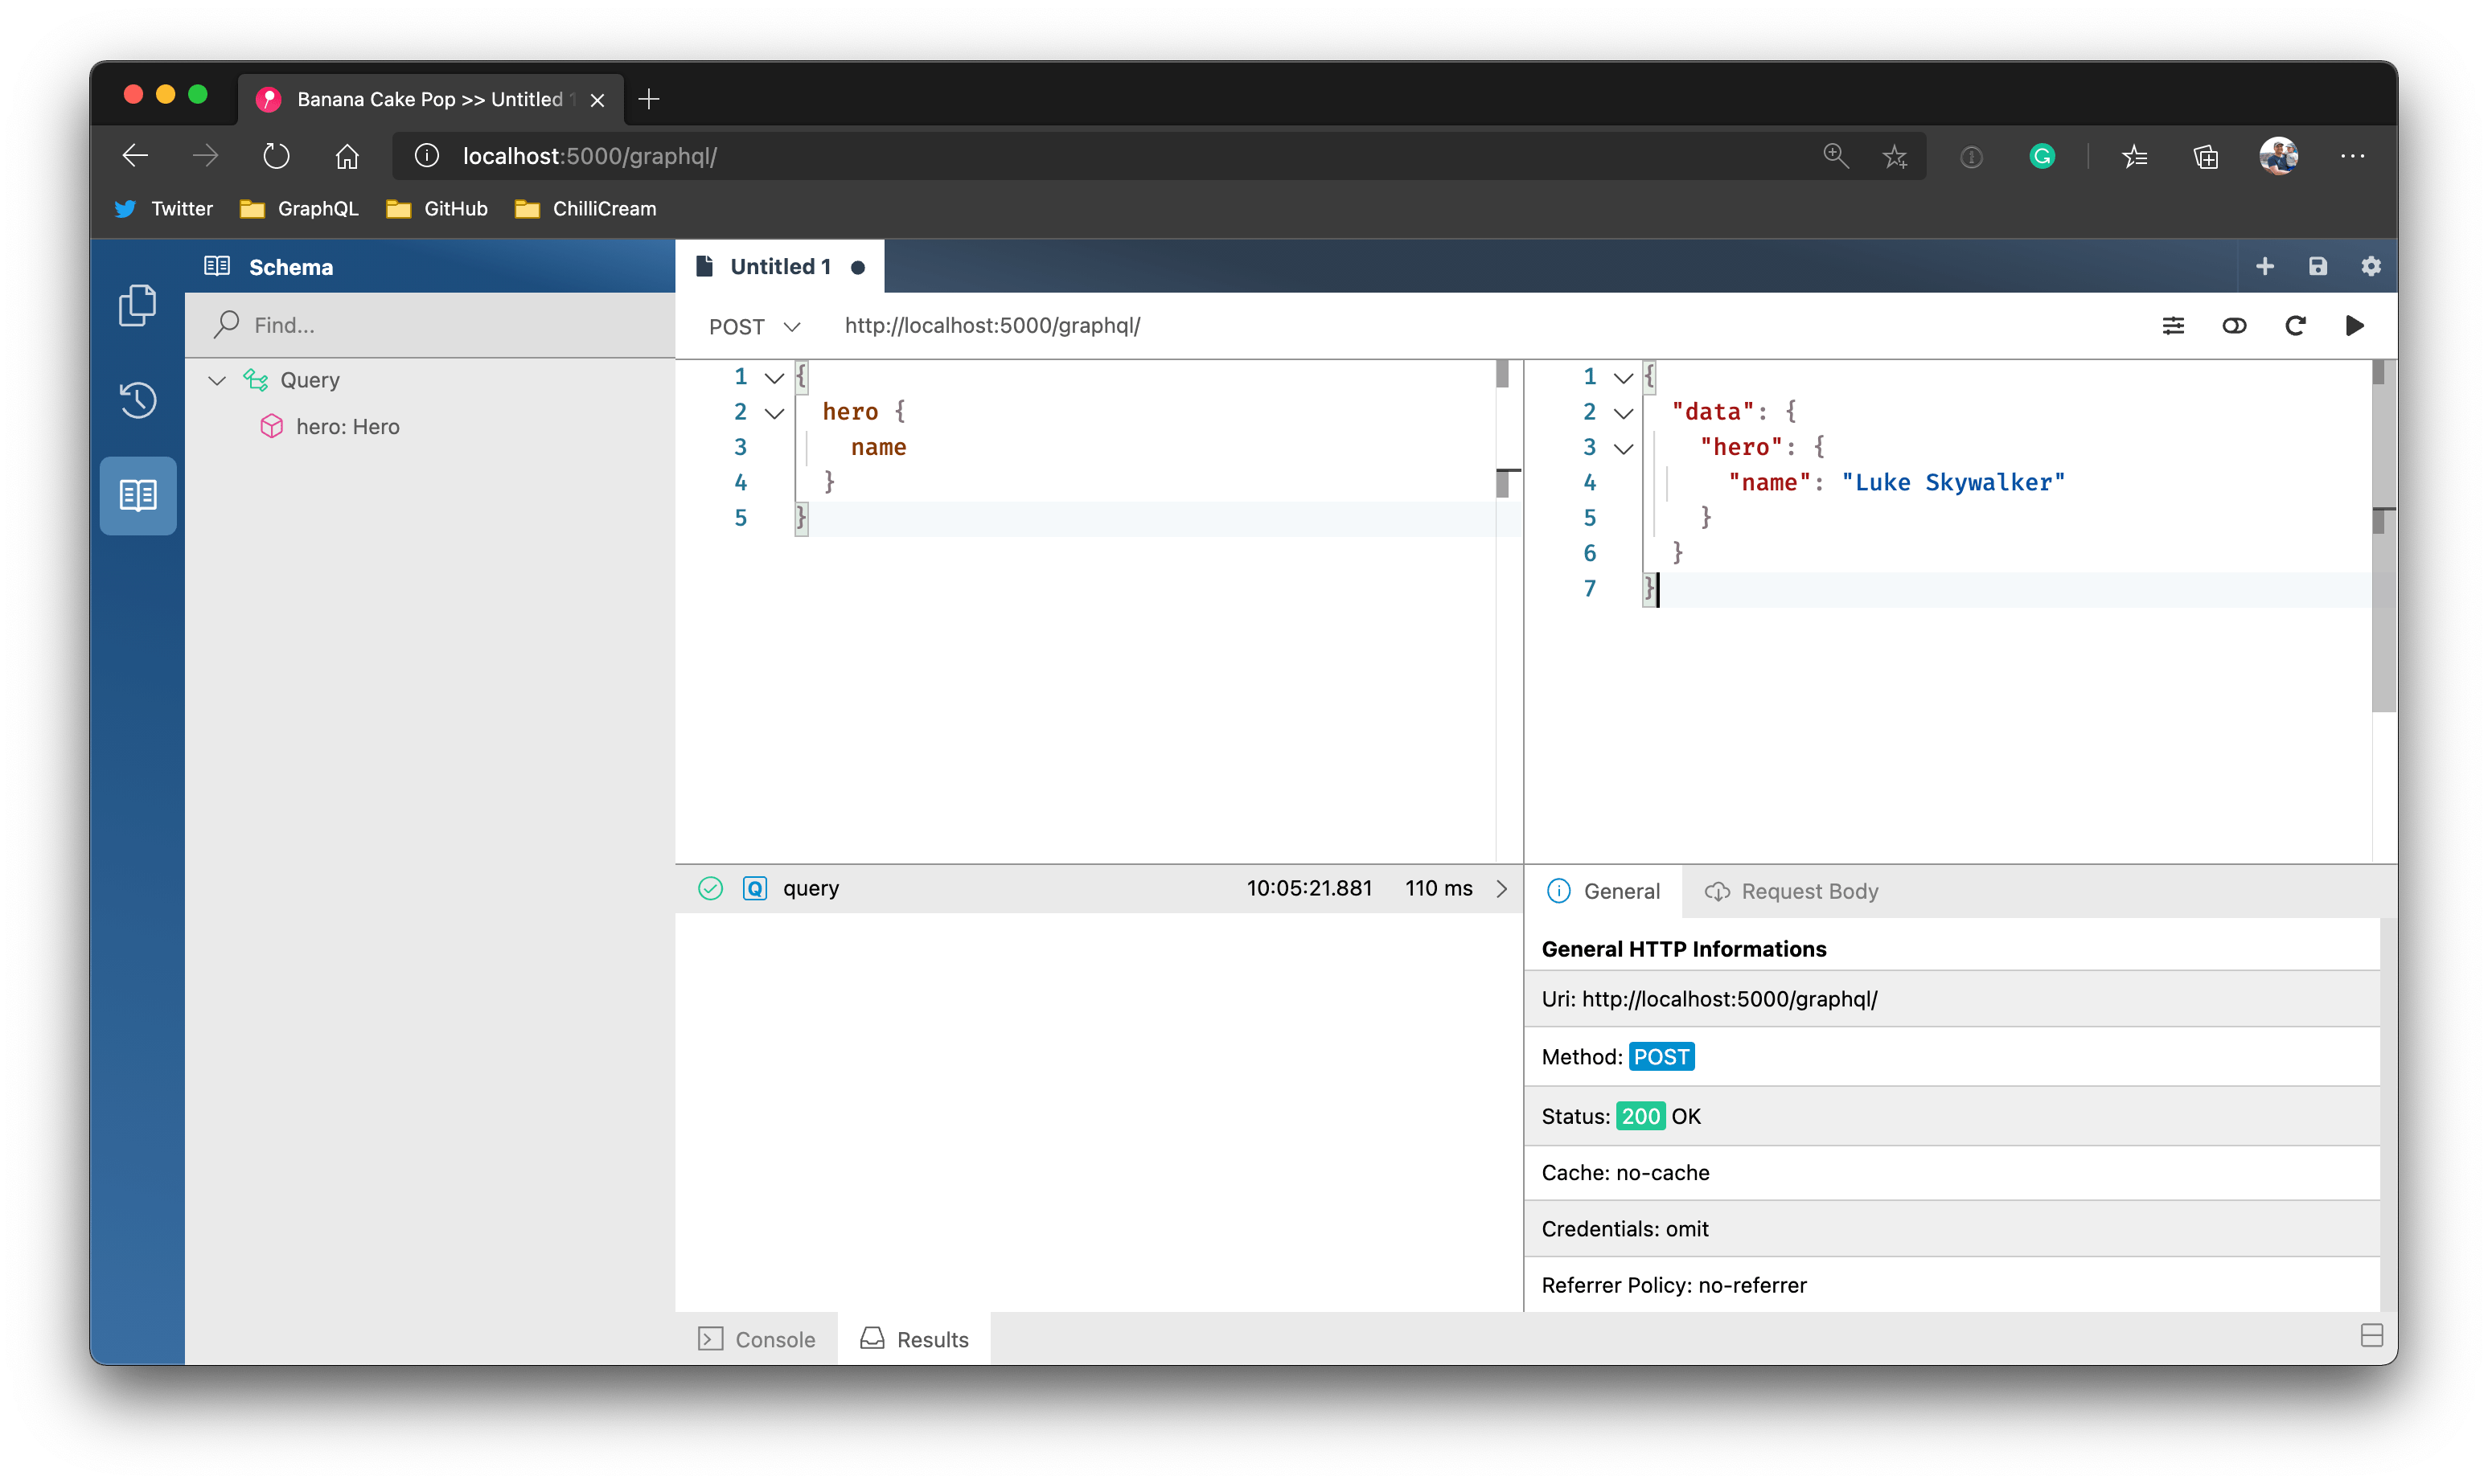Open the History sidebar icon
Viewport: 2488px width, 1484px height.
point(138,400)
